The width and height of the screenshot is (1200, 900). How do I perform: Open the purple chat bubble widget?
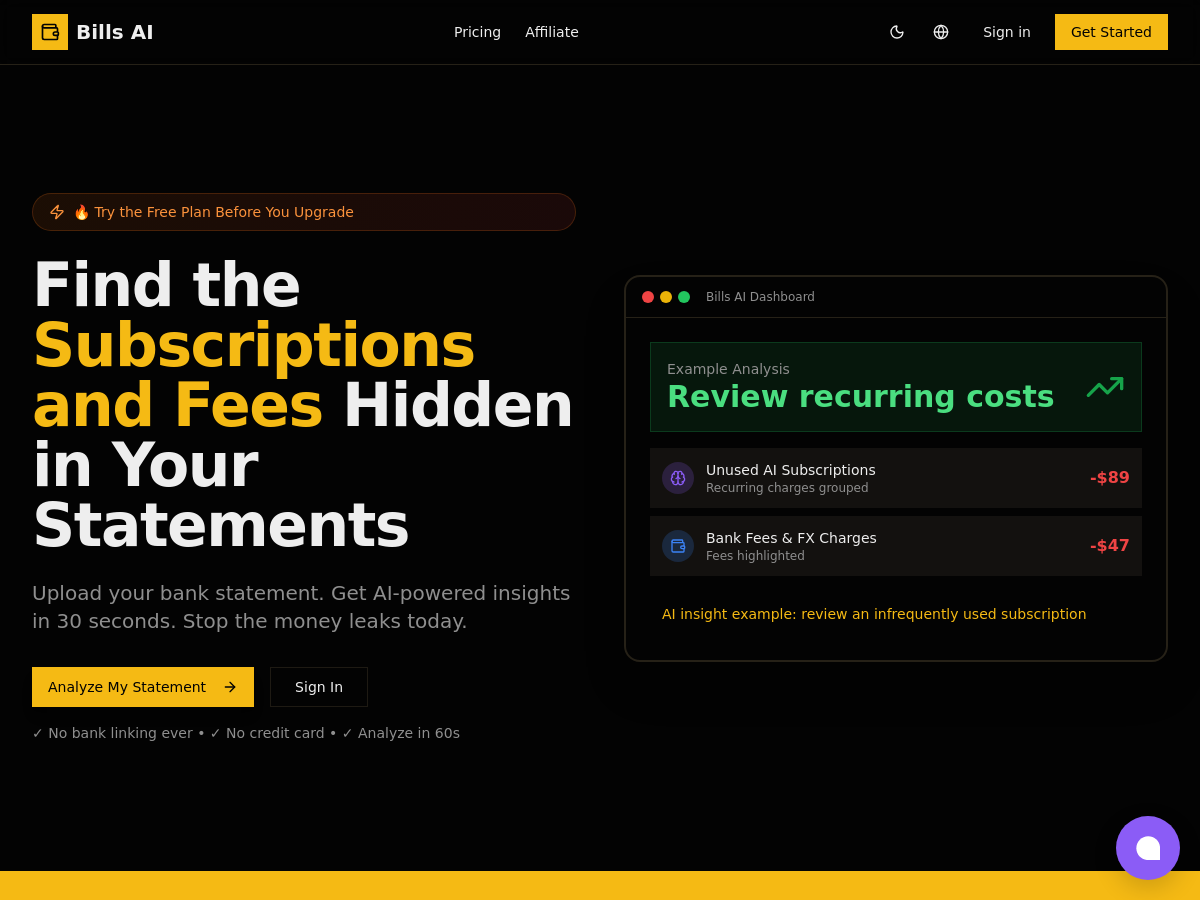tap(1148, 848)
